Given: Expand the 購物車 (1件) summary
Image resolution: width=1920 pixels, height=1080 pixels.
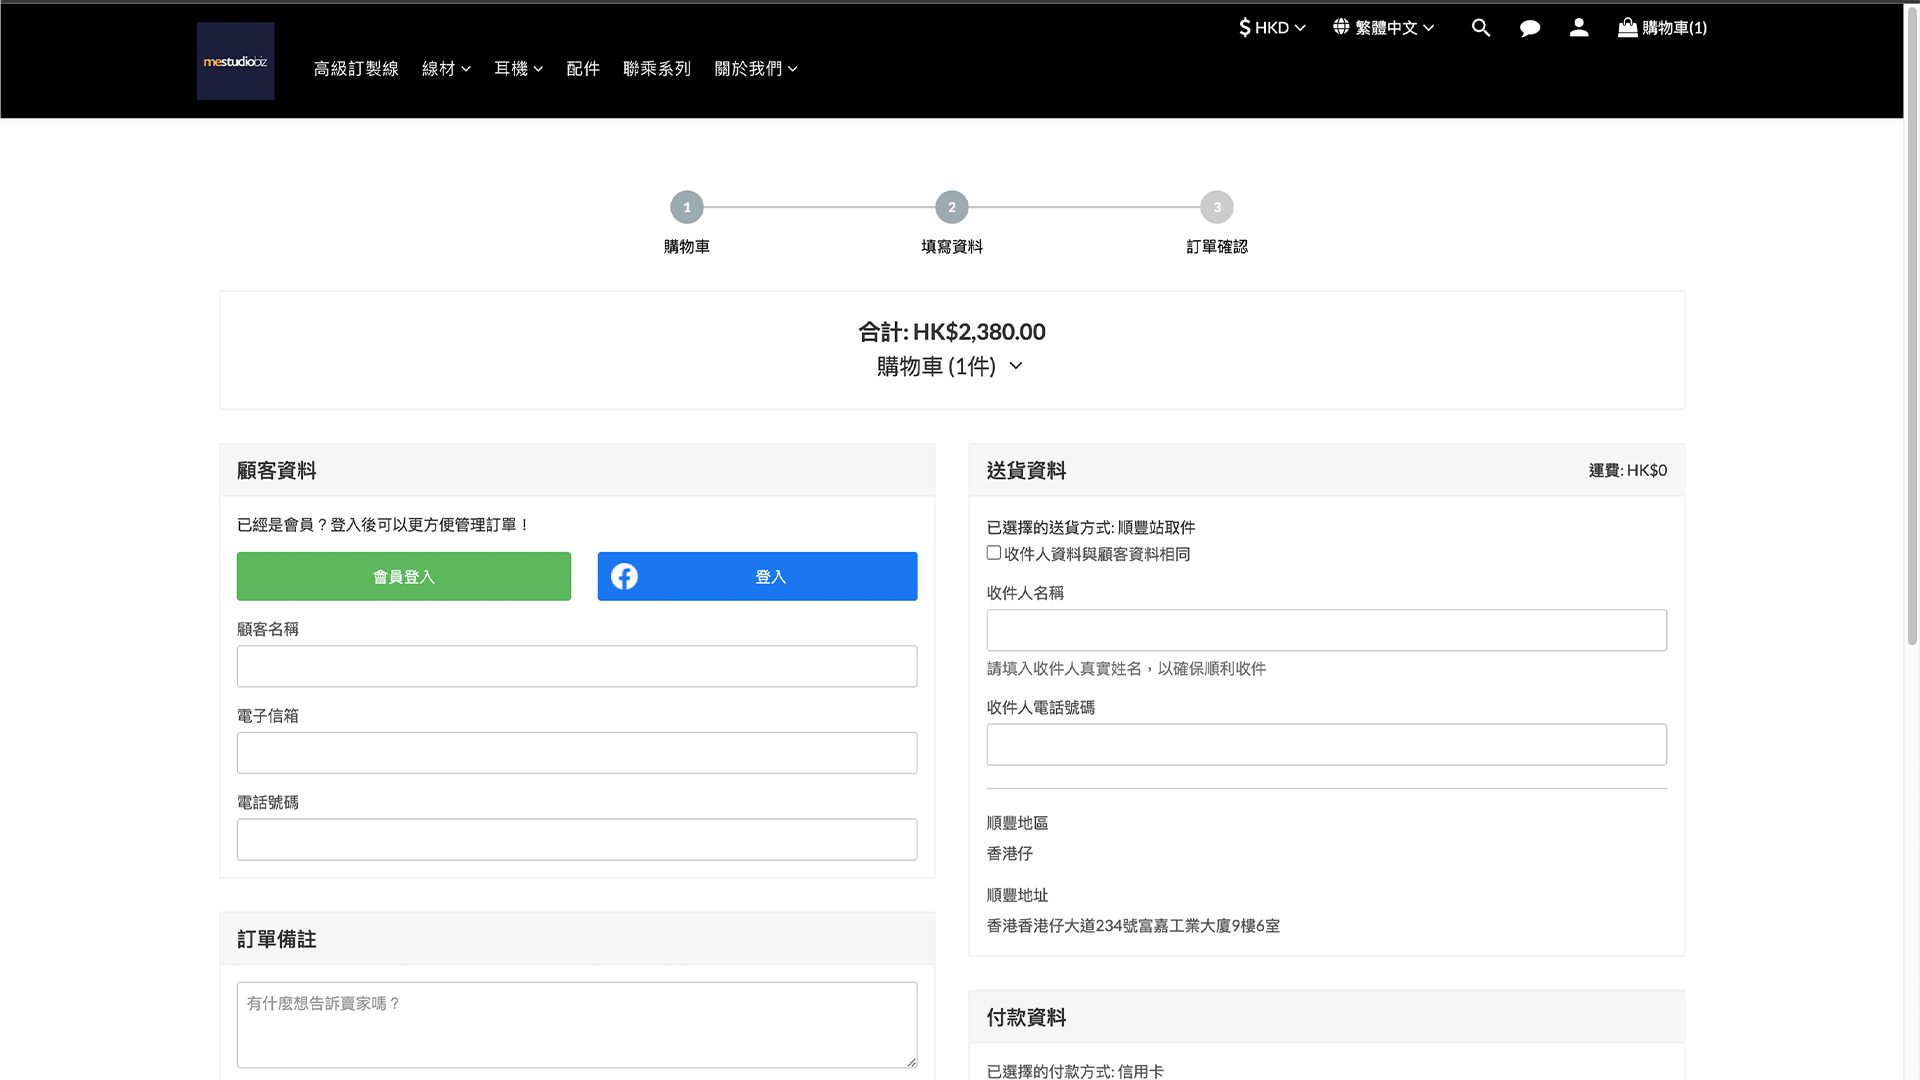Looking at the screenshot, I should click(x=950, y=367).
